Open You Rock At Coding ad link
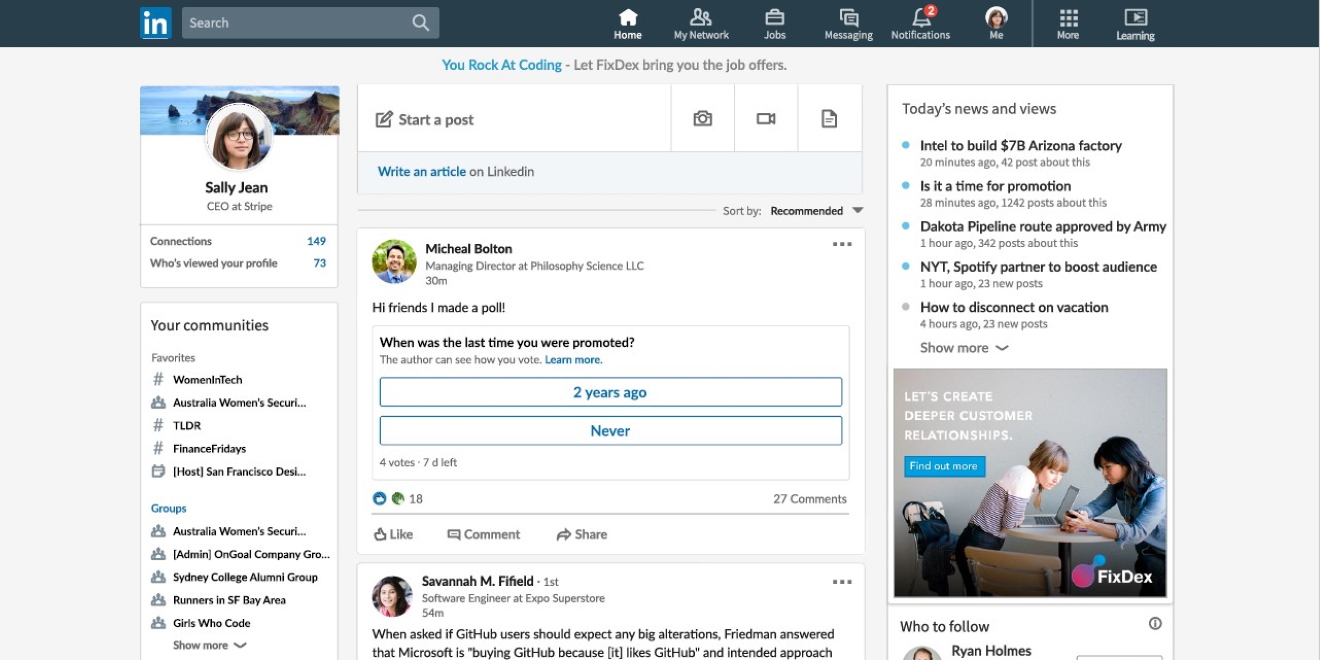The image size is (1320, 660). point(502,65)
